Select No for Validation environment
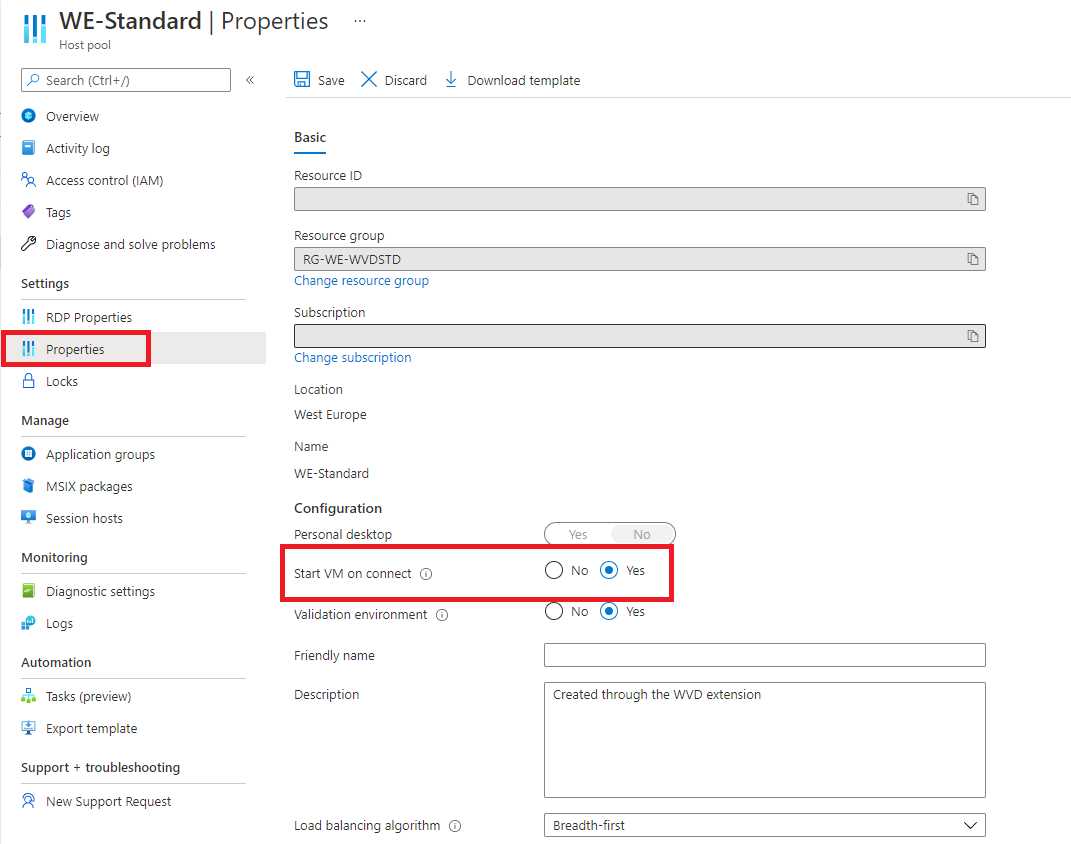 click(x=553, y=611)
